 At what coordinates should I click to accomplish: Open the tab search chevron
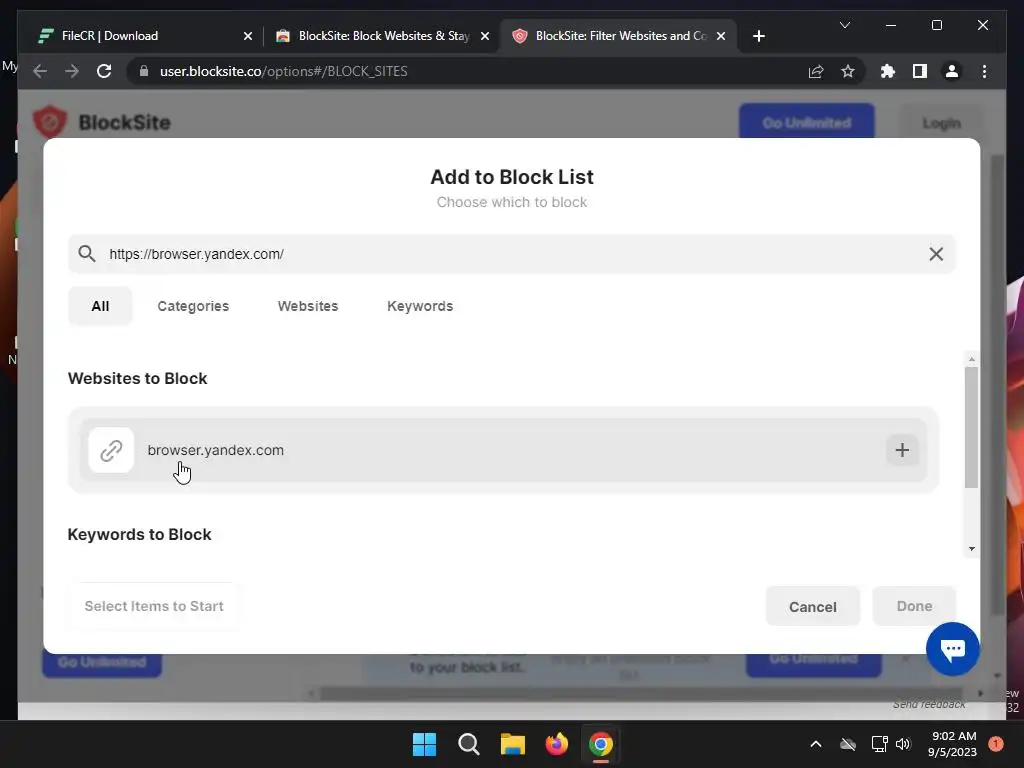click(x=844, y=25)
